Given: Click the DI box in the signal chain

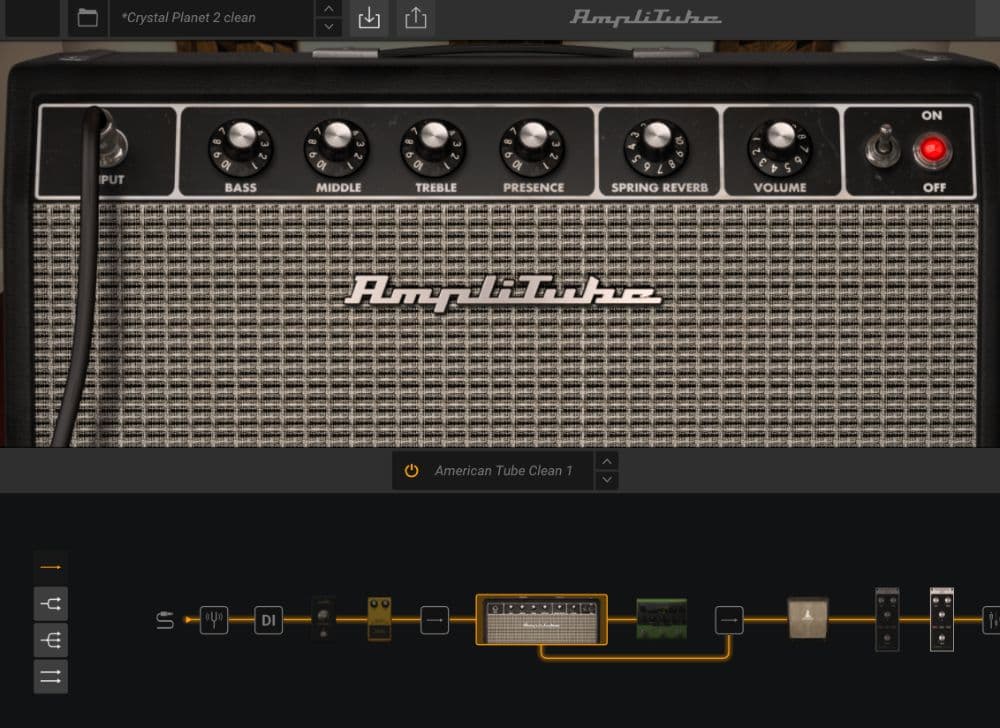Looking at the screenshot, I should click(267, 620).
